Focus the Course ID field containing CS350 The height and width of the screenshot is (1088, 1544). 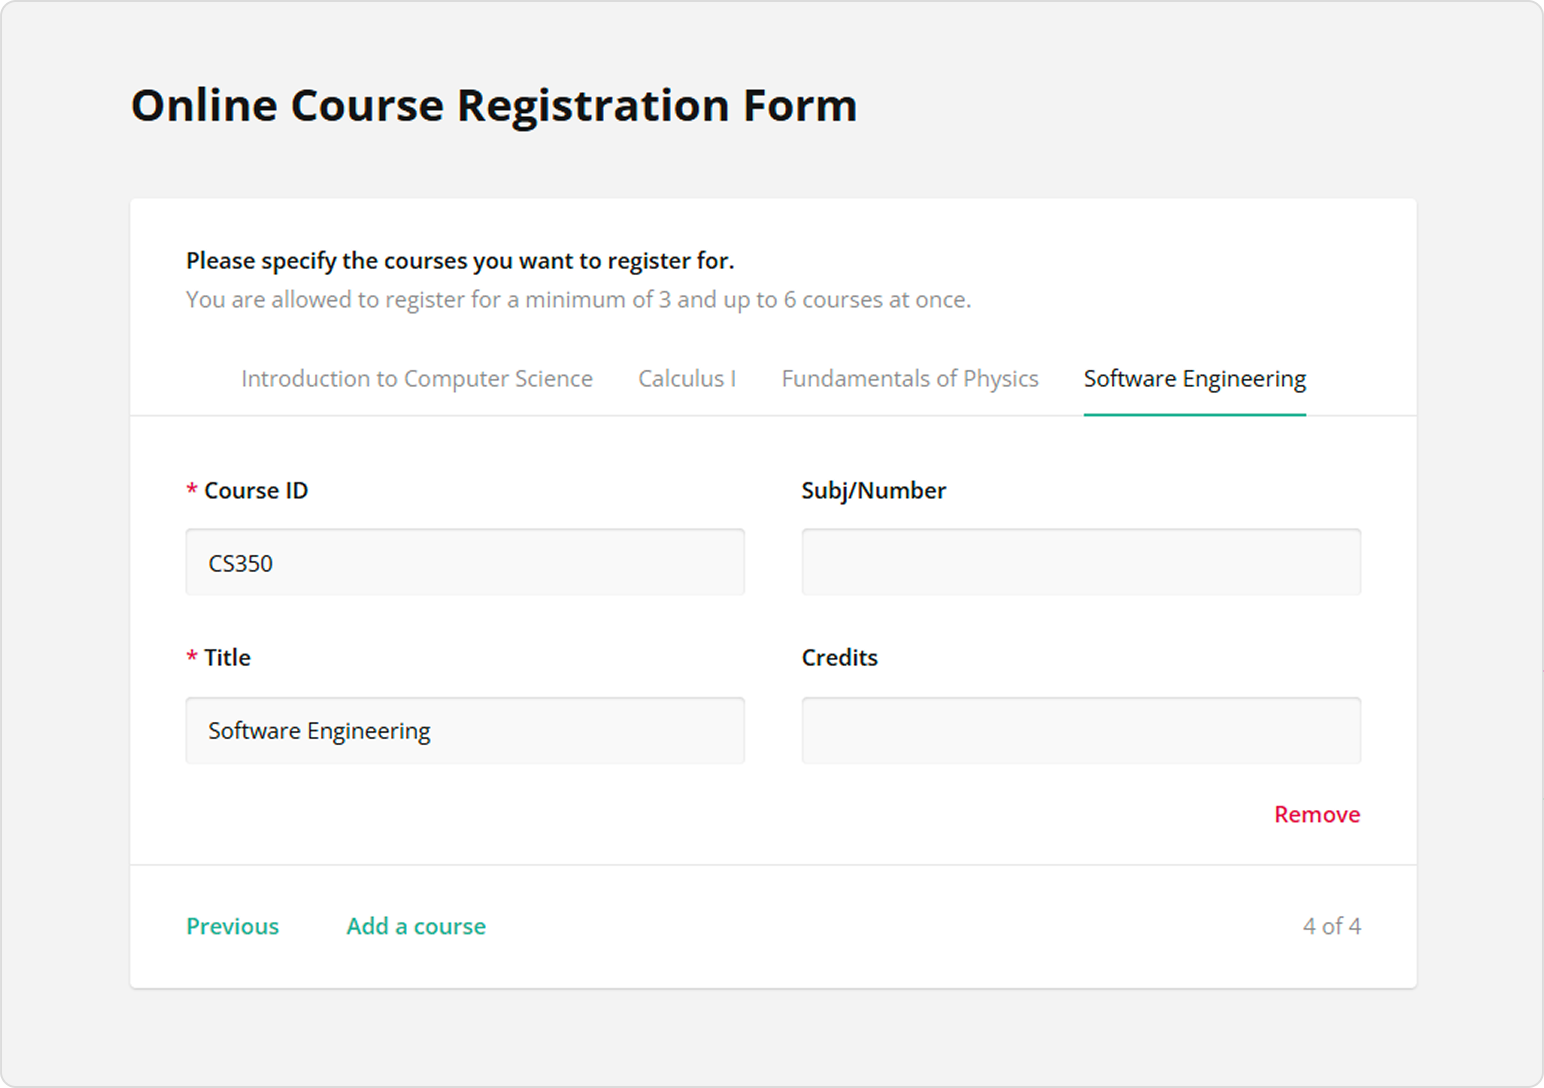click(x=465, y=563)
